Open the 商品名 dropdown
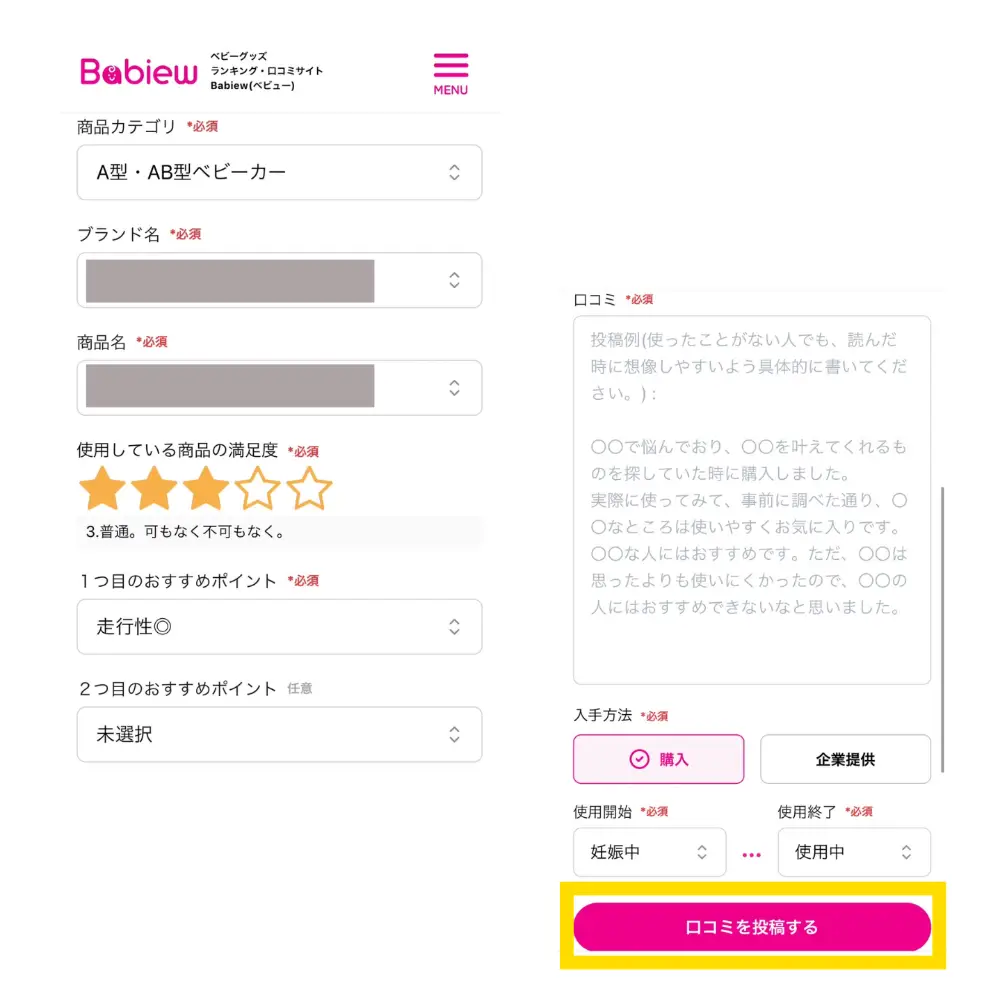The width and height of the screenshot is (1000, 1000). [279, 388]
